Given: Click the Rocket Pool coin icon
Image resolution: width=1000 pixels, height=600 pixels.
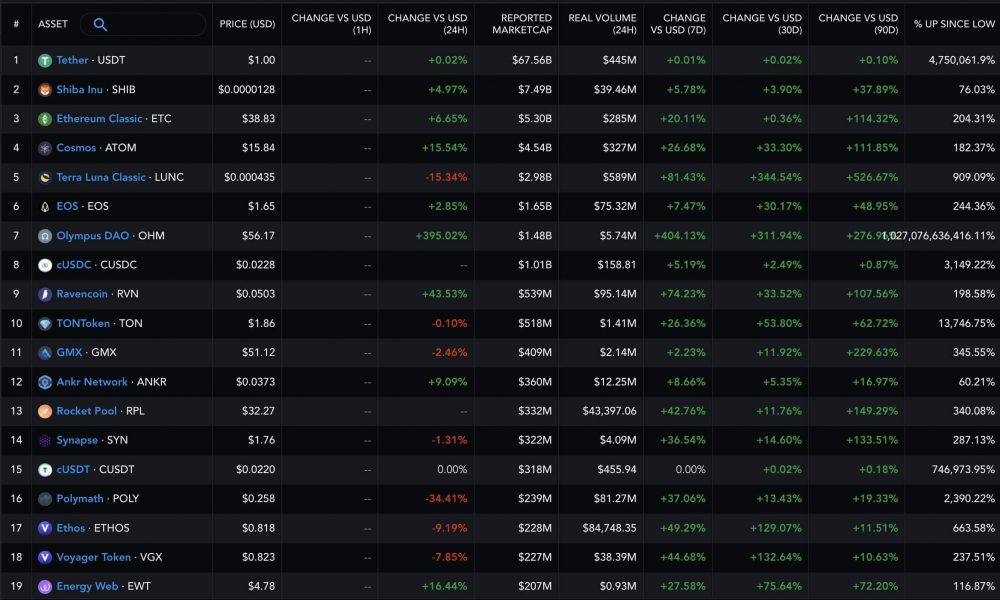Looking at the screenshot, I should (45, 411).
